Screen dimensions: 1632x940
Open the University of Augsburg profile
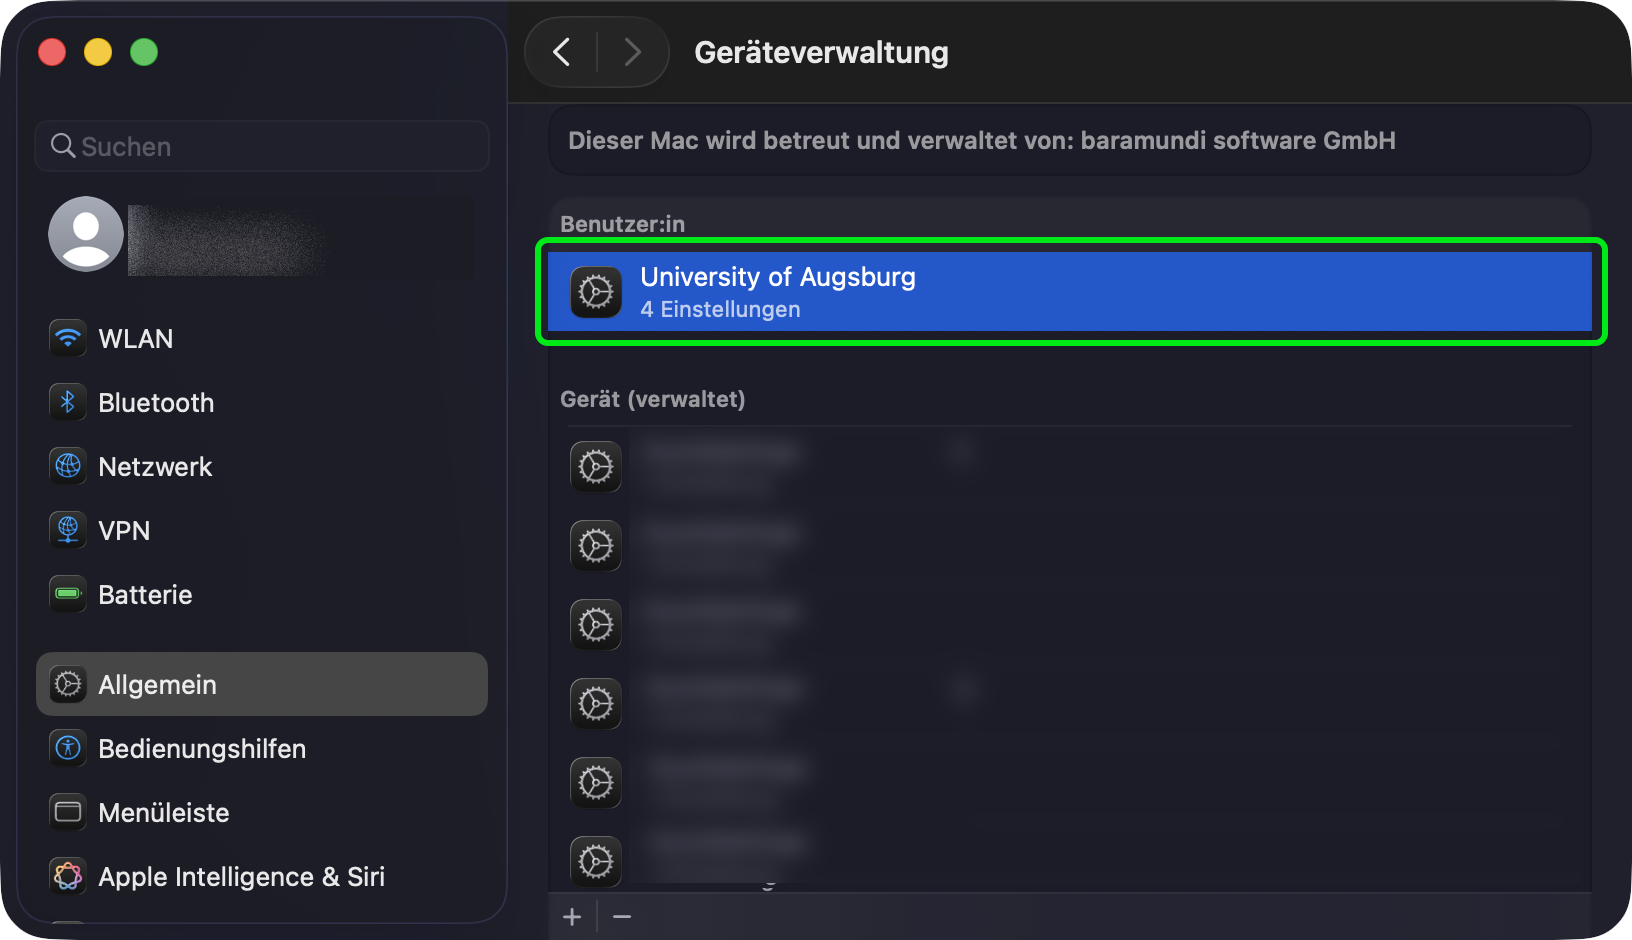coord(1070,292)
